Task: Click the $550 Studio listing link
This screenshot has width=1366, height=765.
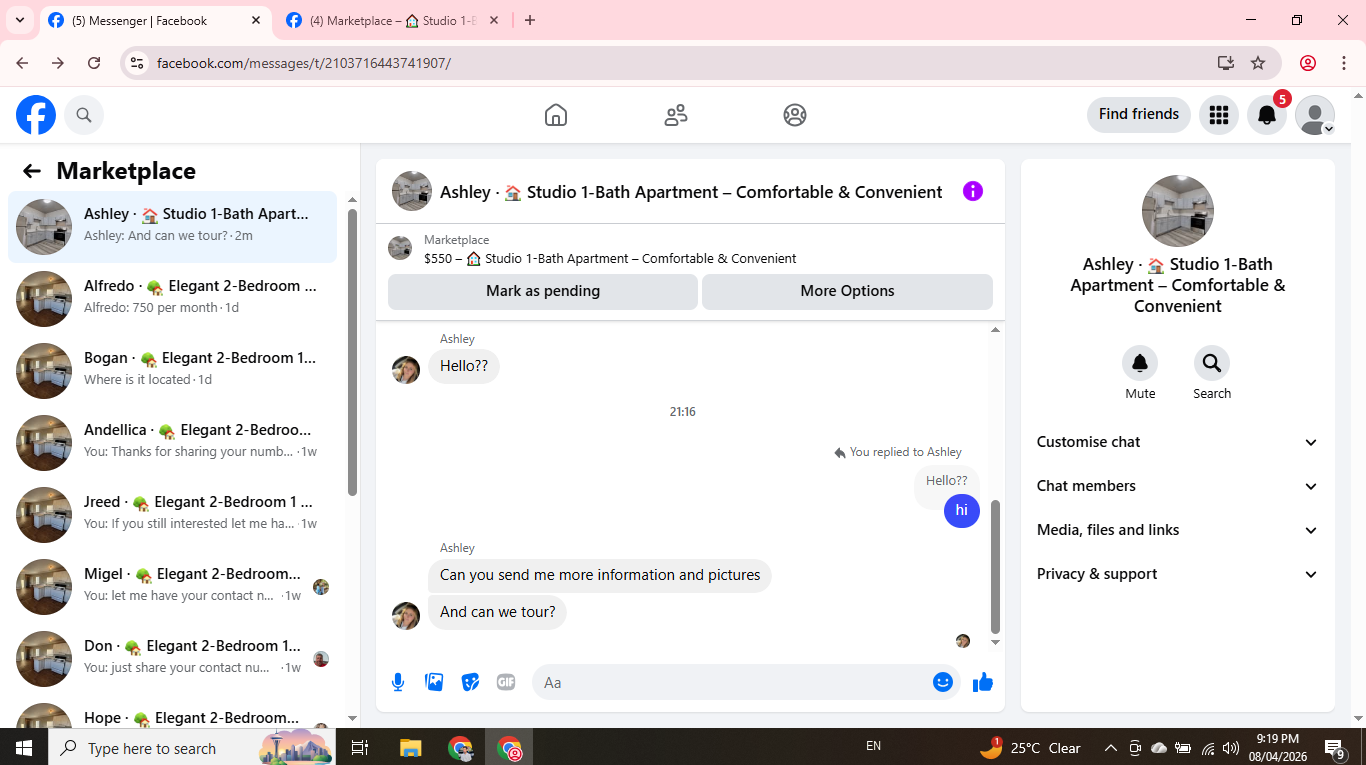Action: [610, 258]
